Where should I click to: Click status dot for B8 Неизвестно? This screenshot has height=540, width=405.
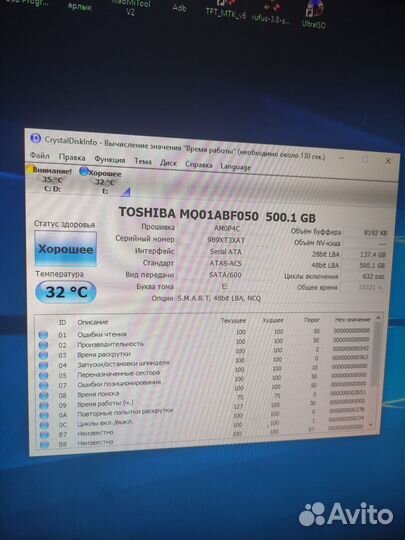click(x=44, y=445)
